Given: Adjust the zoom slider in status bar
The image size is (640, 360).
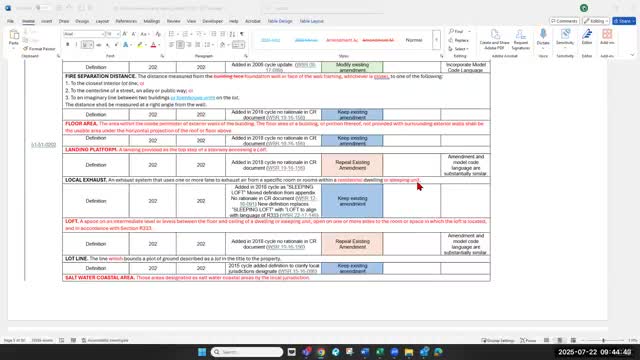Looking at the screenshot, I should tap(603, 340).
